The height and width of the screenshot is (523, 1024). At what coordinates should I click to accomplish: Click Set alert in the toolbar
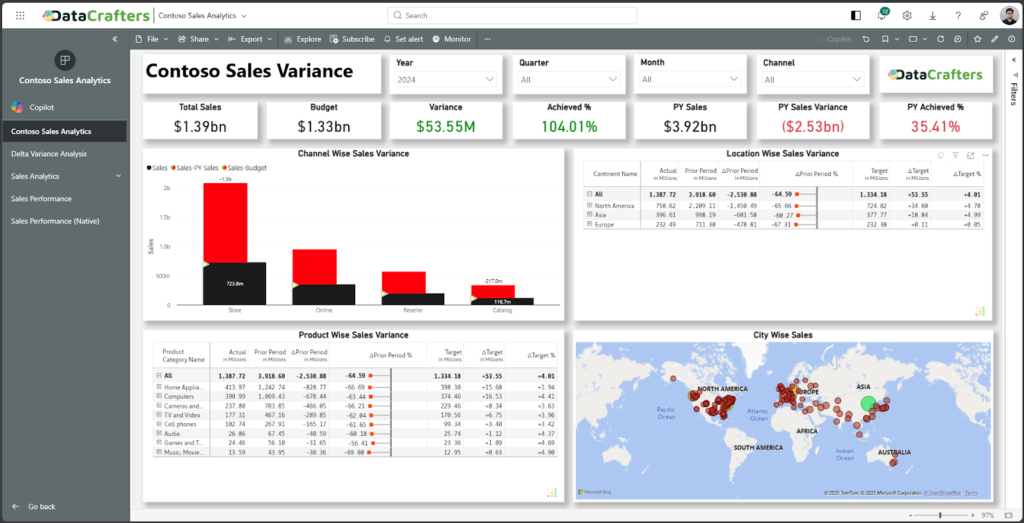(x=403, y=39)
